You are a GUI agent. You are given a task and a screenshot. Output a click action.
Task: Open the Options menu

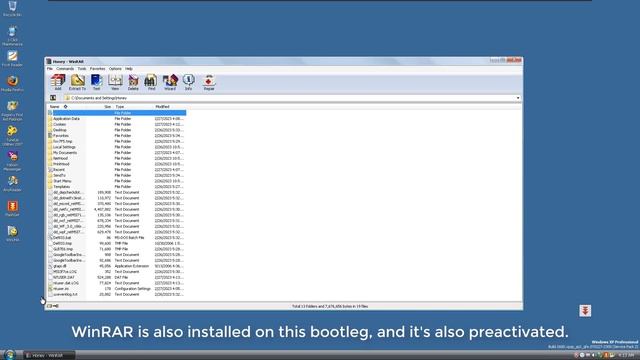click(115, 69)
